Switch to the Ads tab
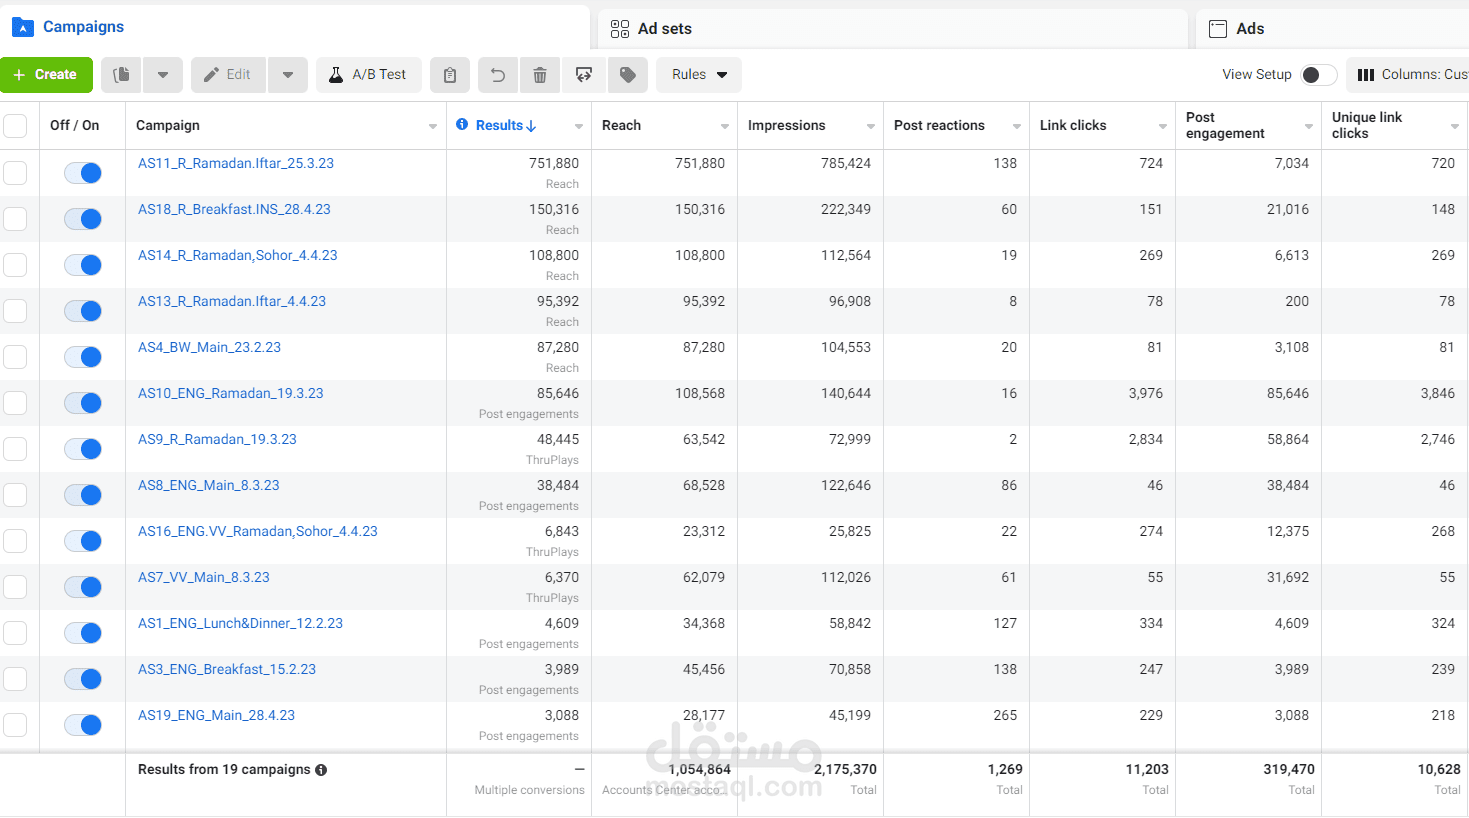The width and height of the screenshot is (1469, 818). pos(1249,29)
